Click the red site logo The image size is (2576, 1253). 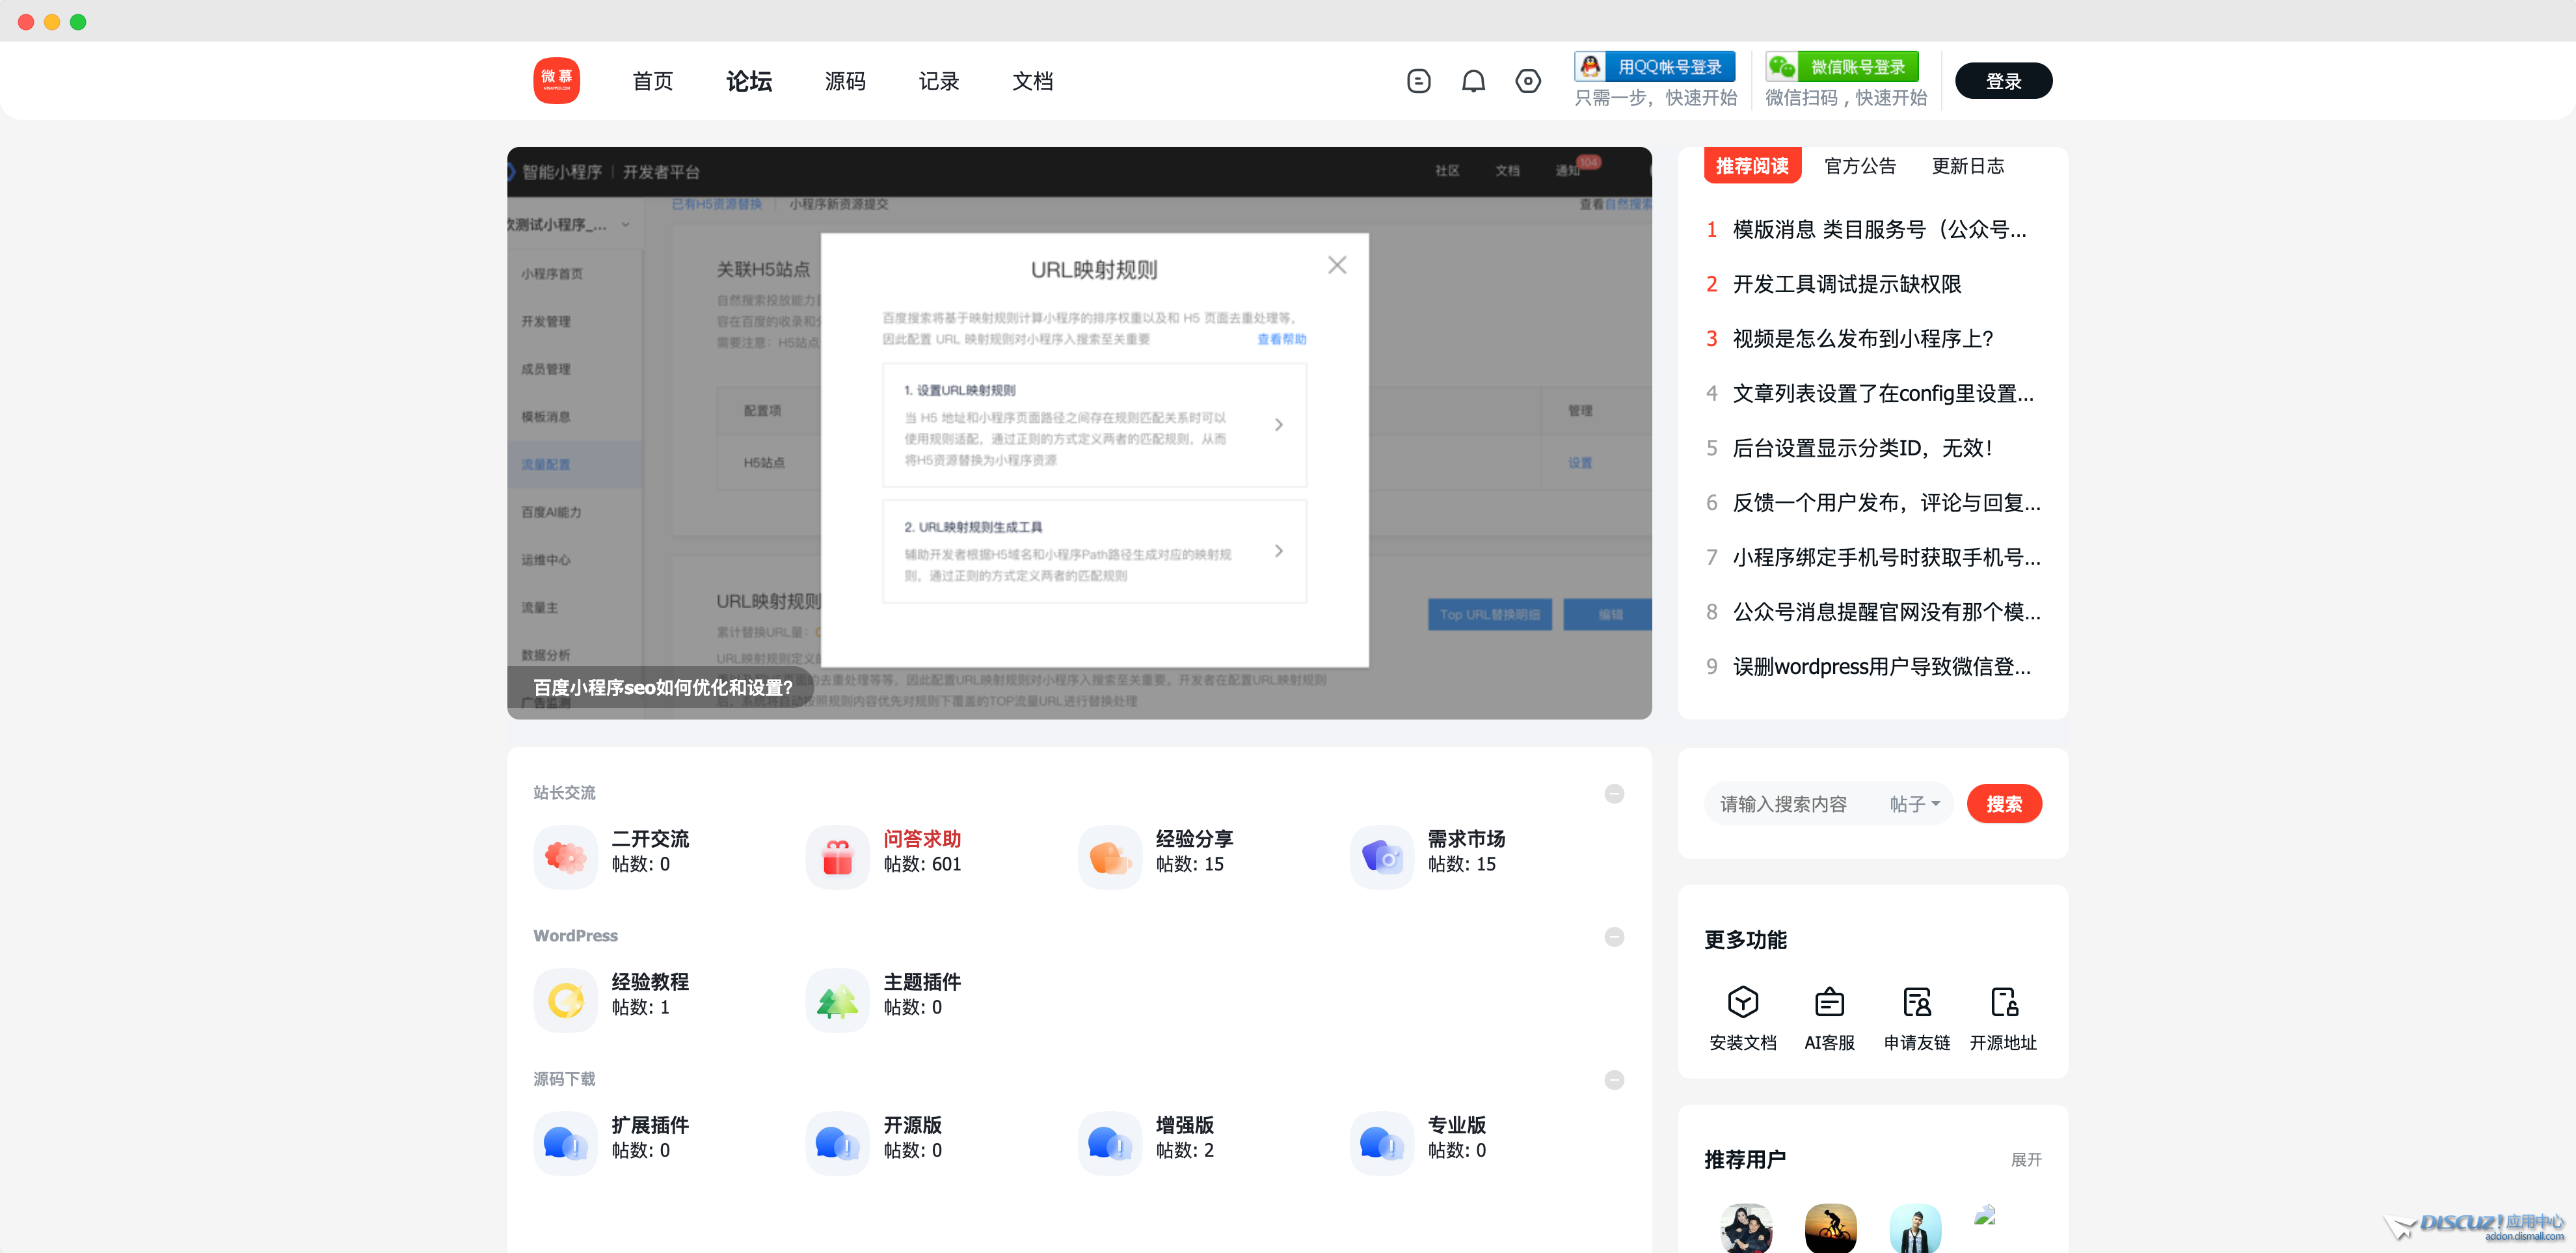[557, 80]
